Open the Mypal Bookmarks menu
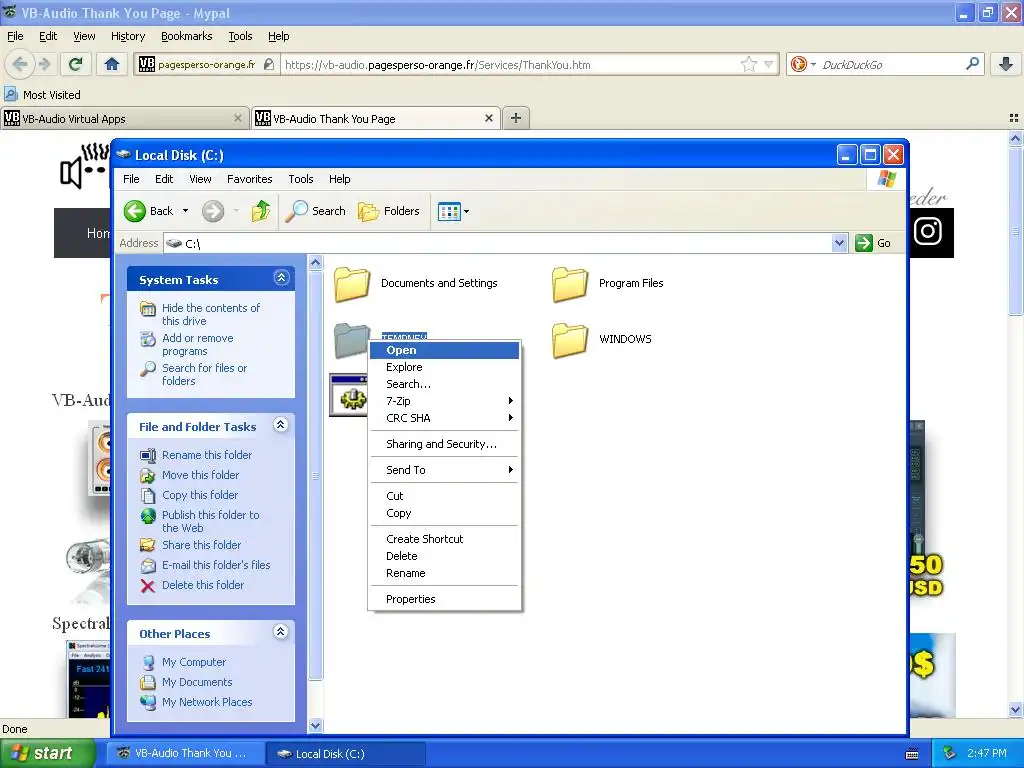The image size is (1024, 768). pyautogui.click(x=186, y=37)
